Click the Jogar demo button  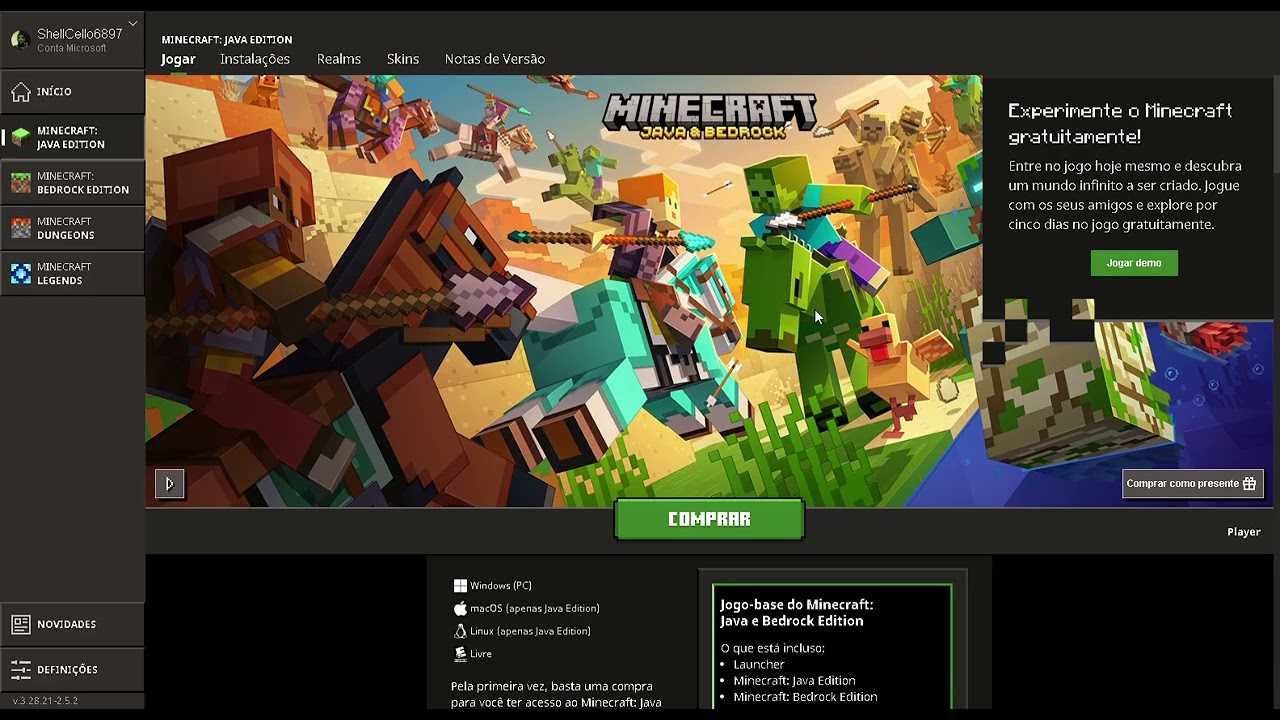click(x=1134, y=263)
